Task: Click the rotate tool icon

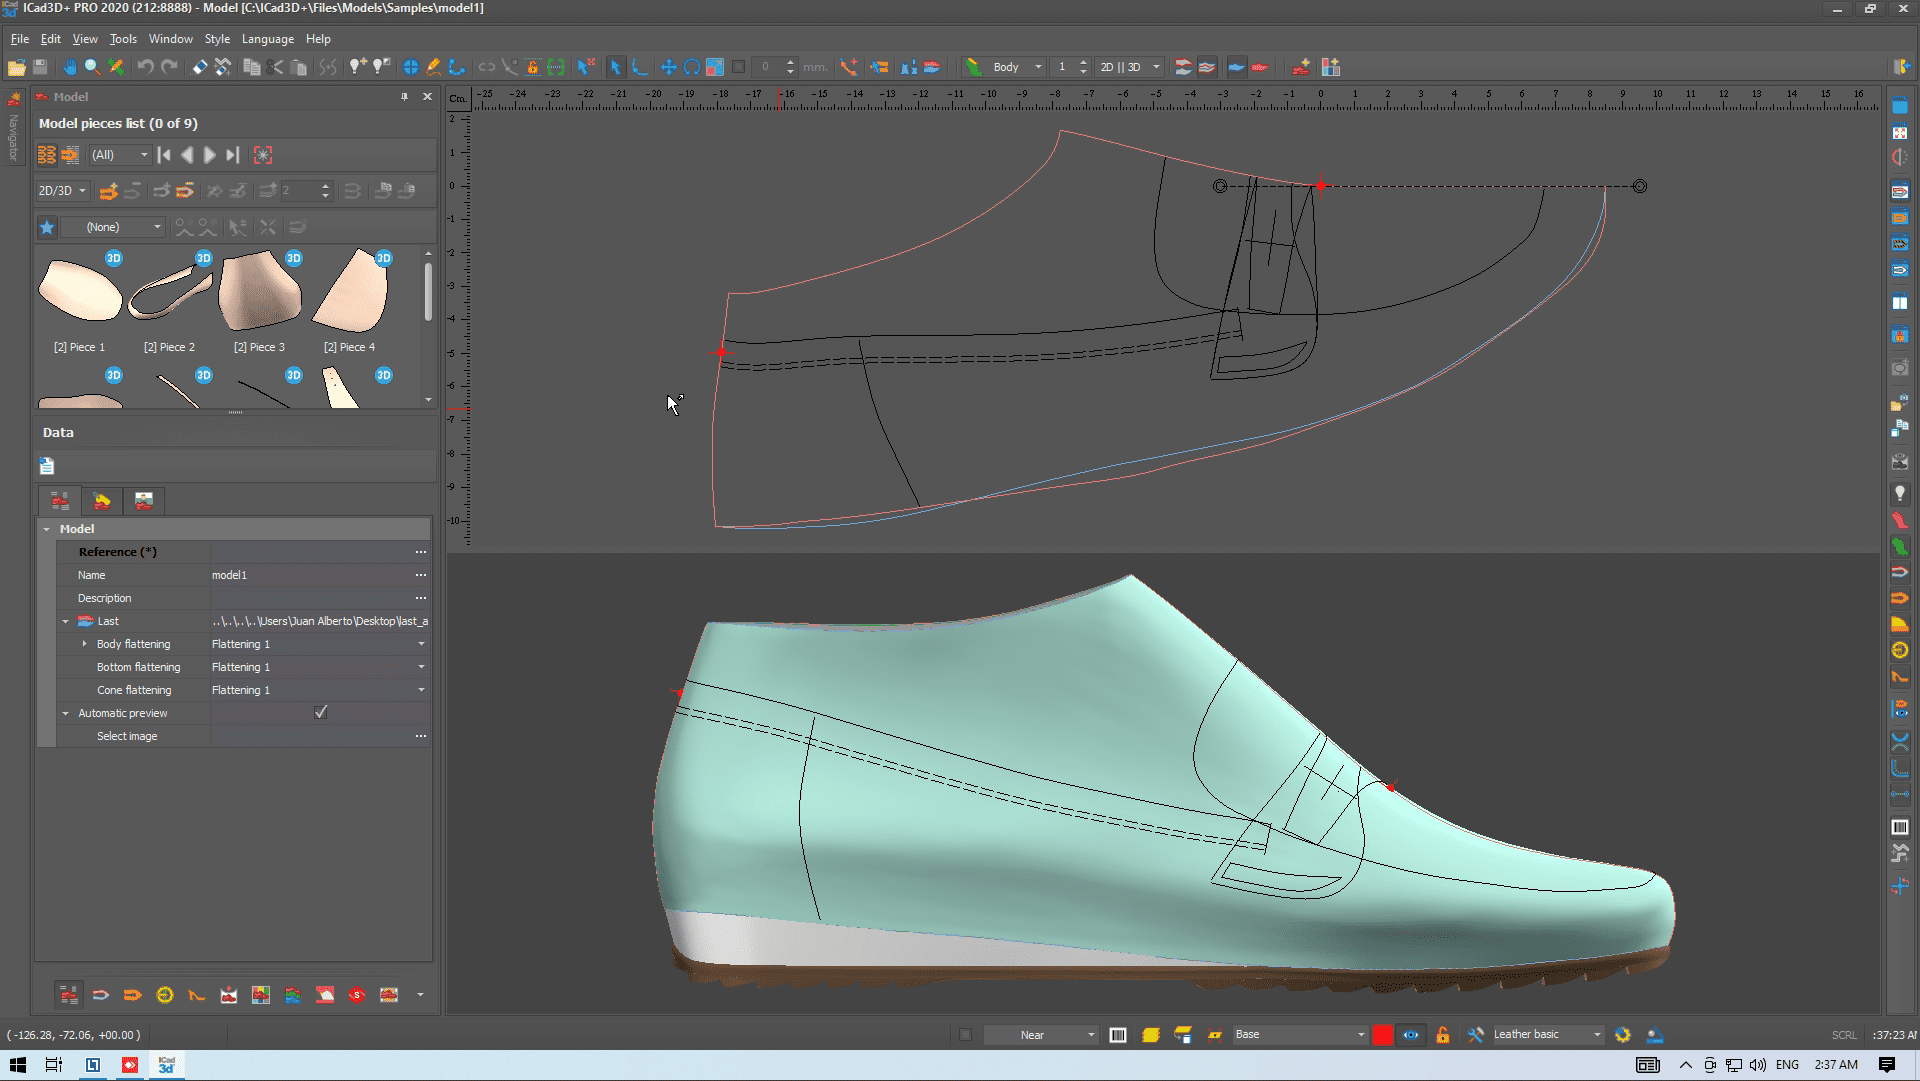Action: pyautogui.click(x=691, y=67)
